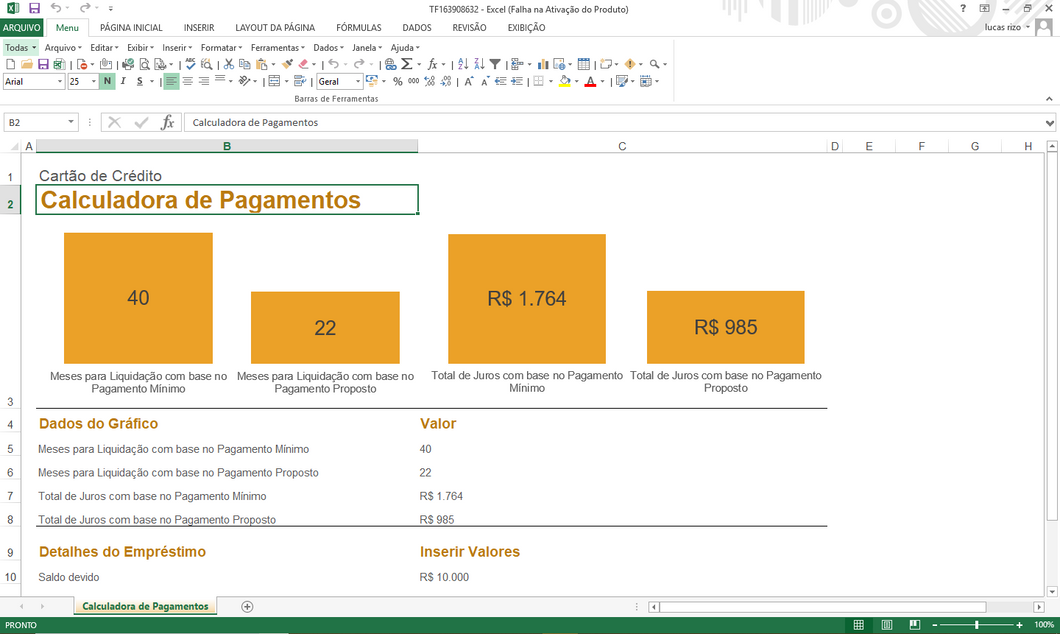Click the Cut scissors icon
This screenshot has height=634, width=1060.
[229, 64]
